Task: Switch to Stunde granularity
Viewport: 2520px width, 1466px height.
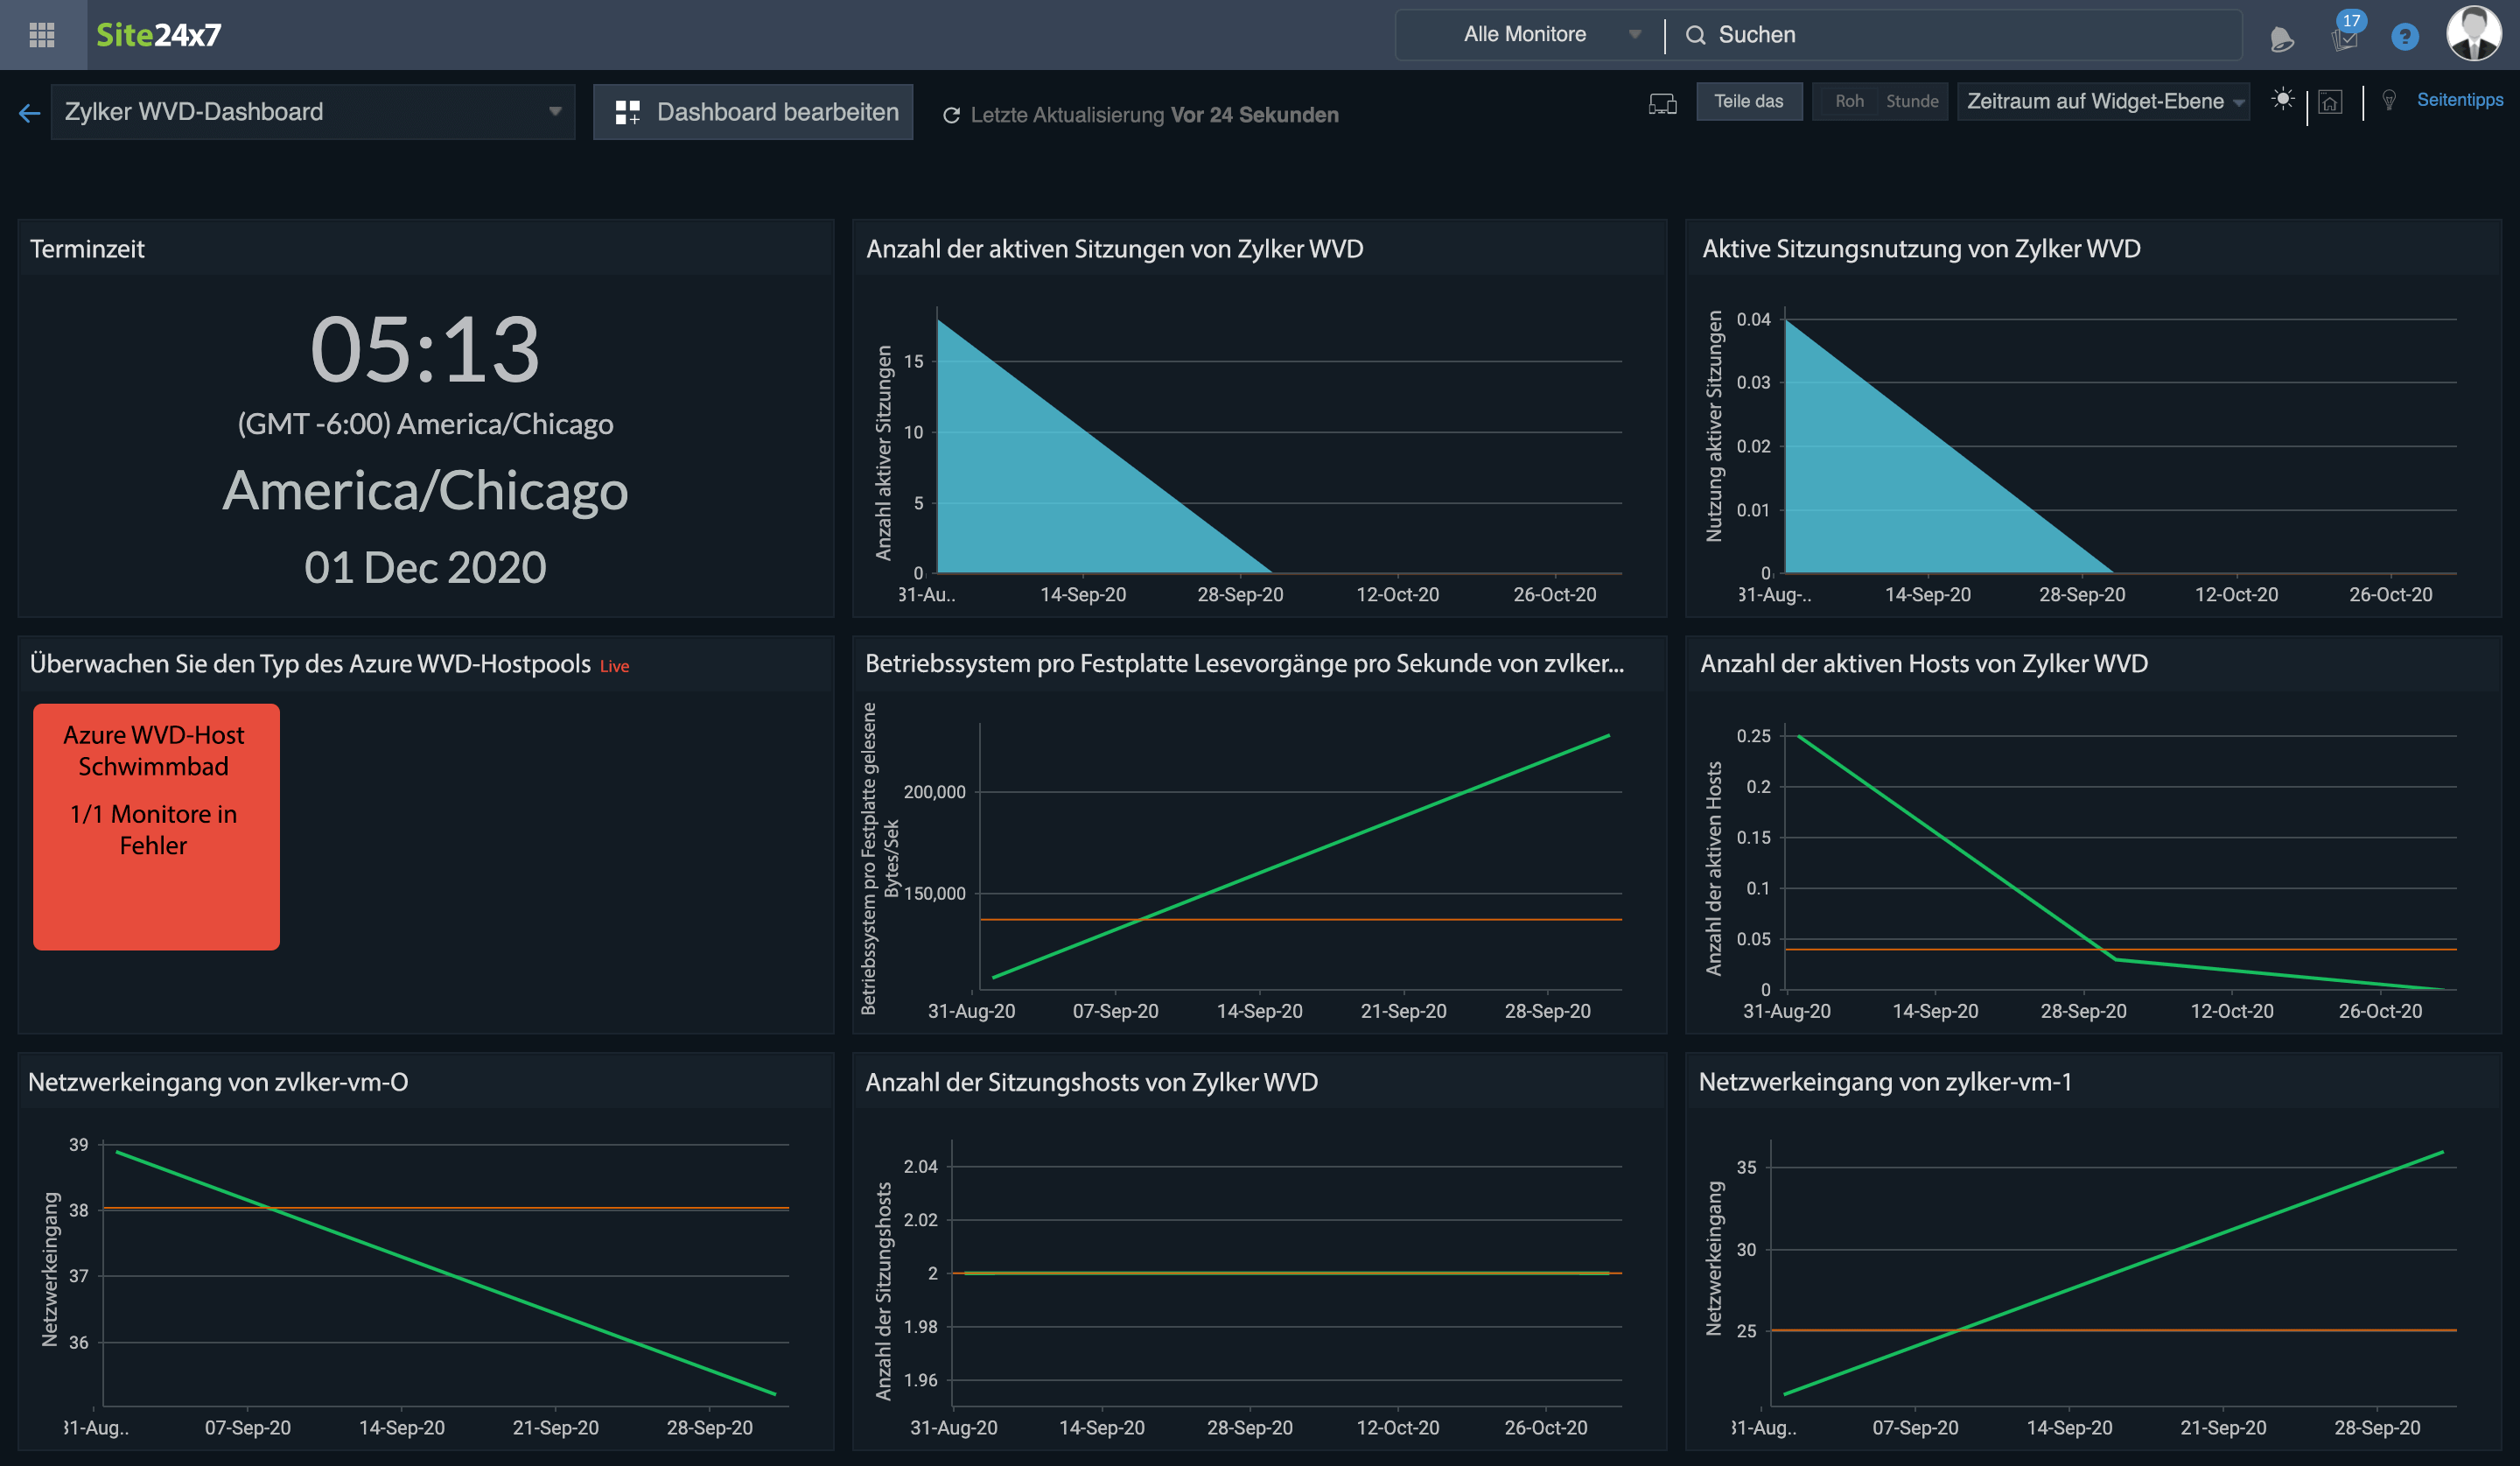Action: pos(1912,101)
